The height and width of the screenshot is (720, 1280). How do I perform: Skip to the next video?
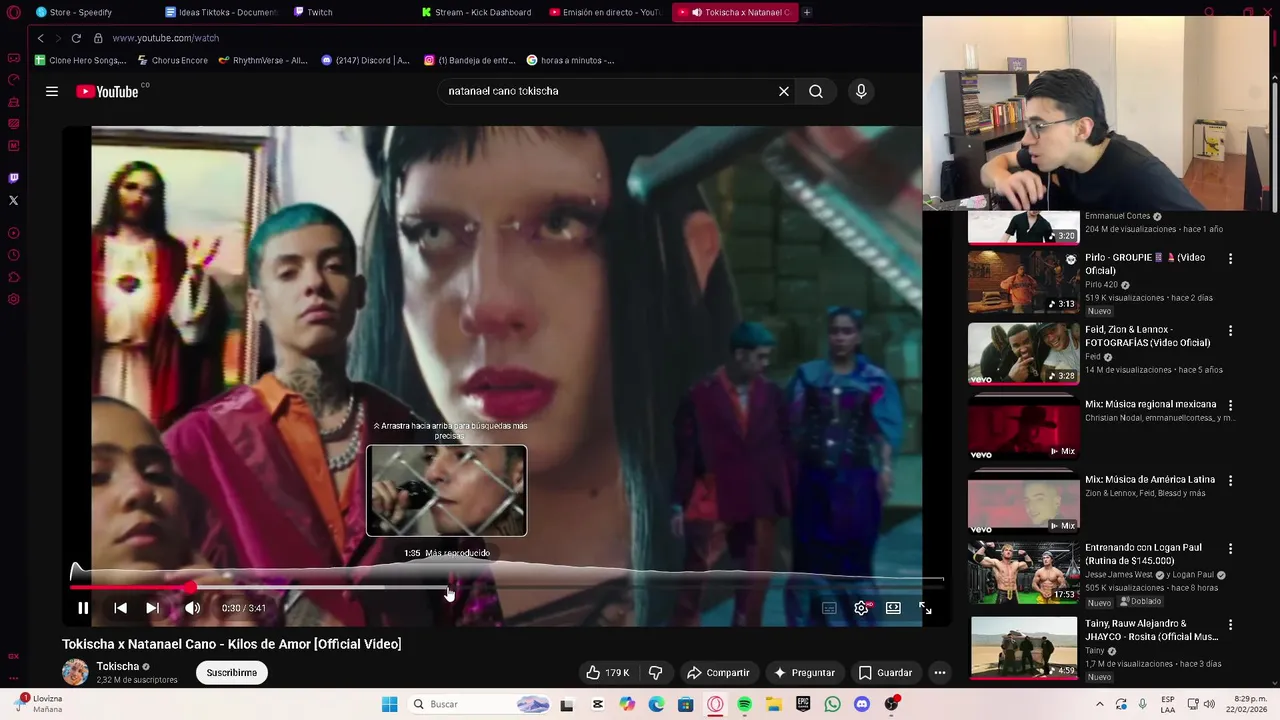click(152, 608)
